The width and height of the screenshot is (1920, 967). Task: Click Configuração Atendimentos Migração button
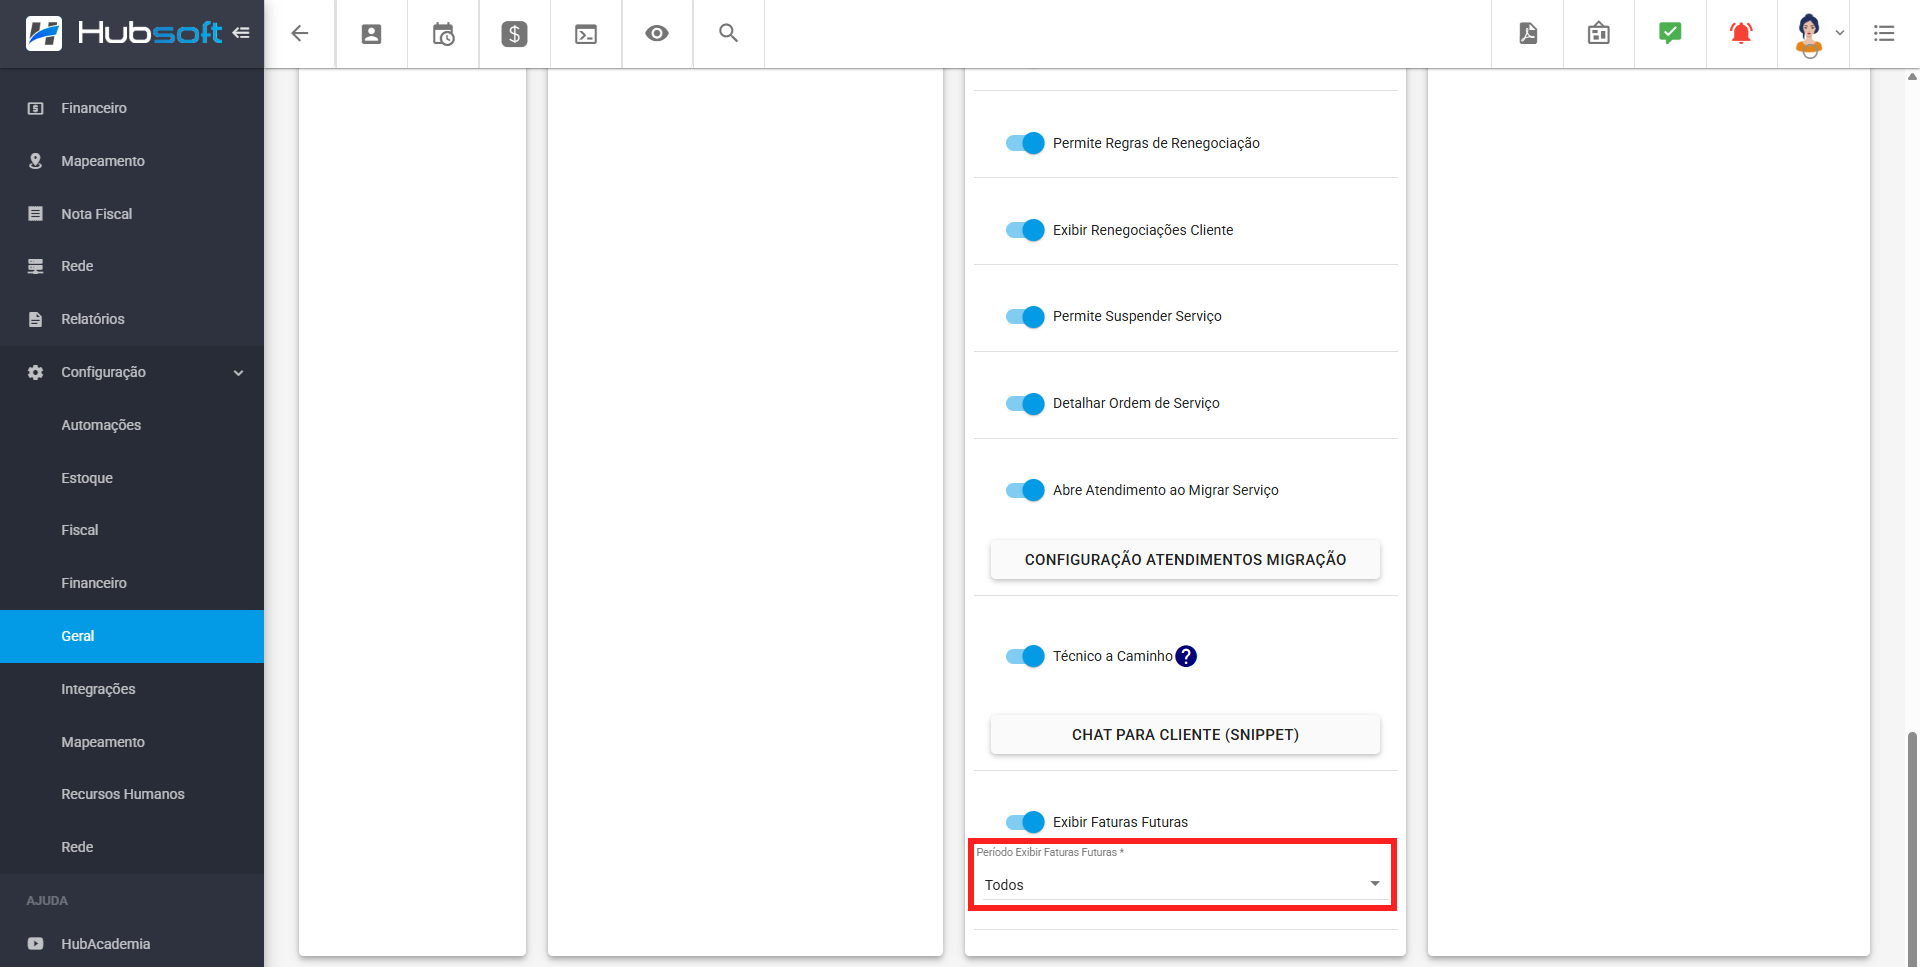click(x=1185, y=560)
